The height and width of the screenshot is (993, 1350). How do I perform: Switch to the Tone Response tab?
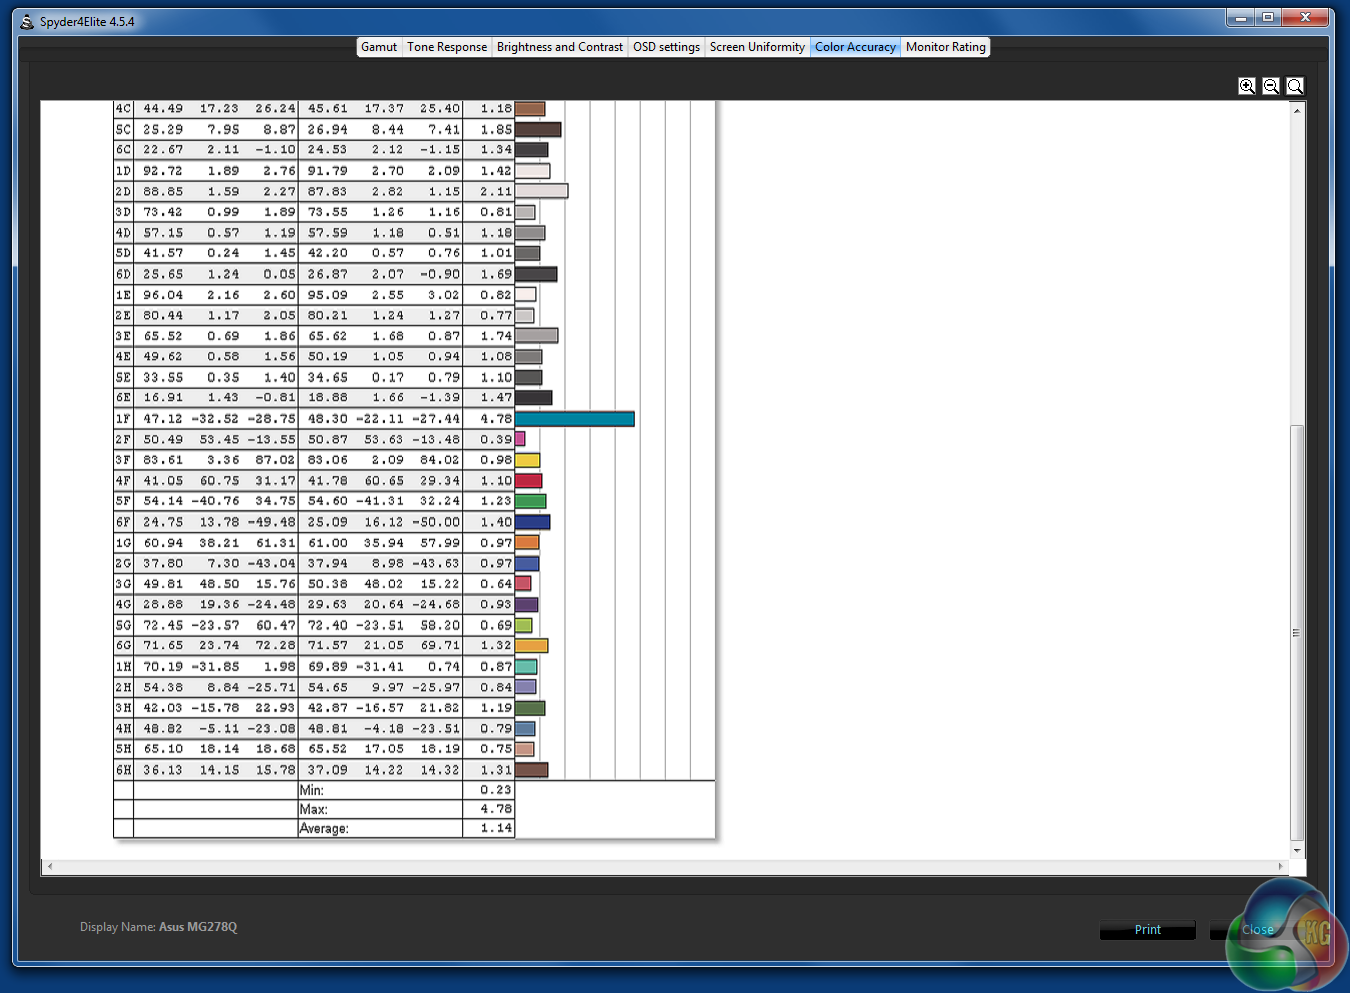[447, 47]
